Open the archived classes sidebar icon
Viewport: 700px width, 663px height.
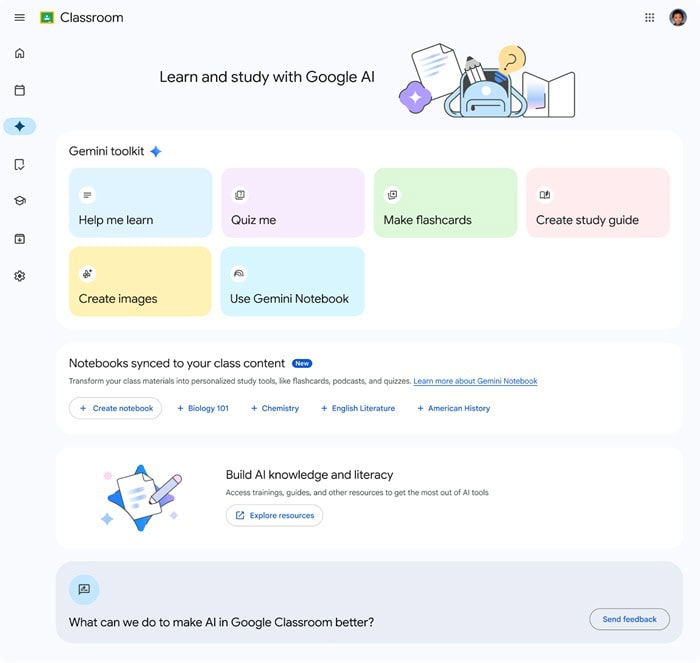pyautogui.click(x=20, y=239)
